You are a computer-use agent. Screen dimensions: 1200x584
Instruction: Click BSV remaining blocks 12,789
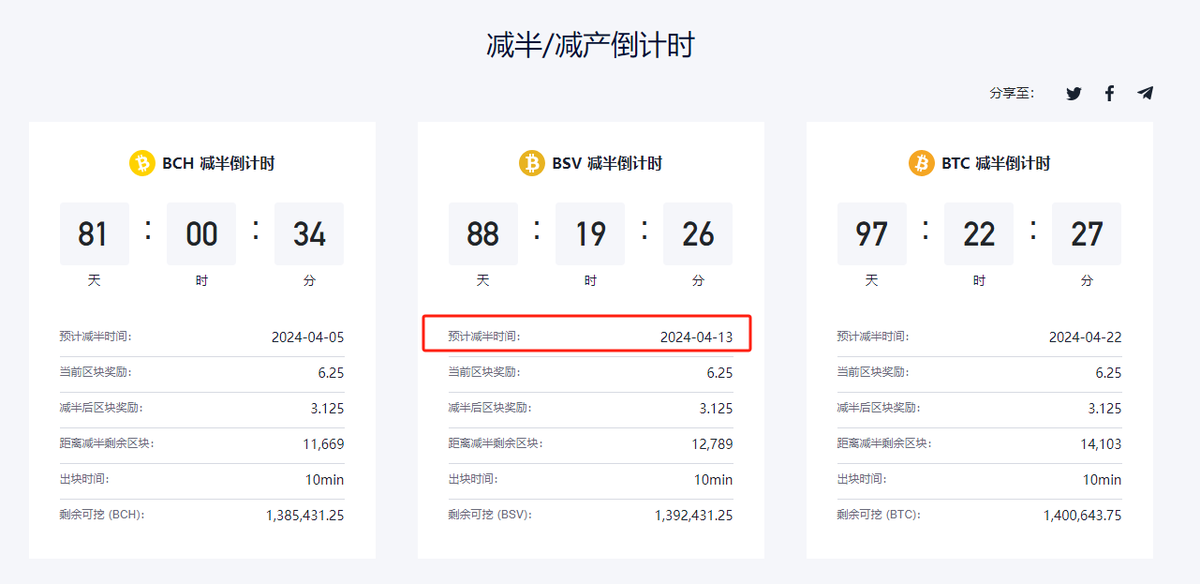click(x=712, y=444)
